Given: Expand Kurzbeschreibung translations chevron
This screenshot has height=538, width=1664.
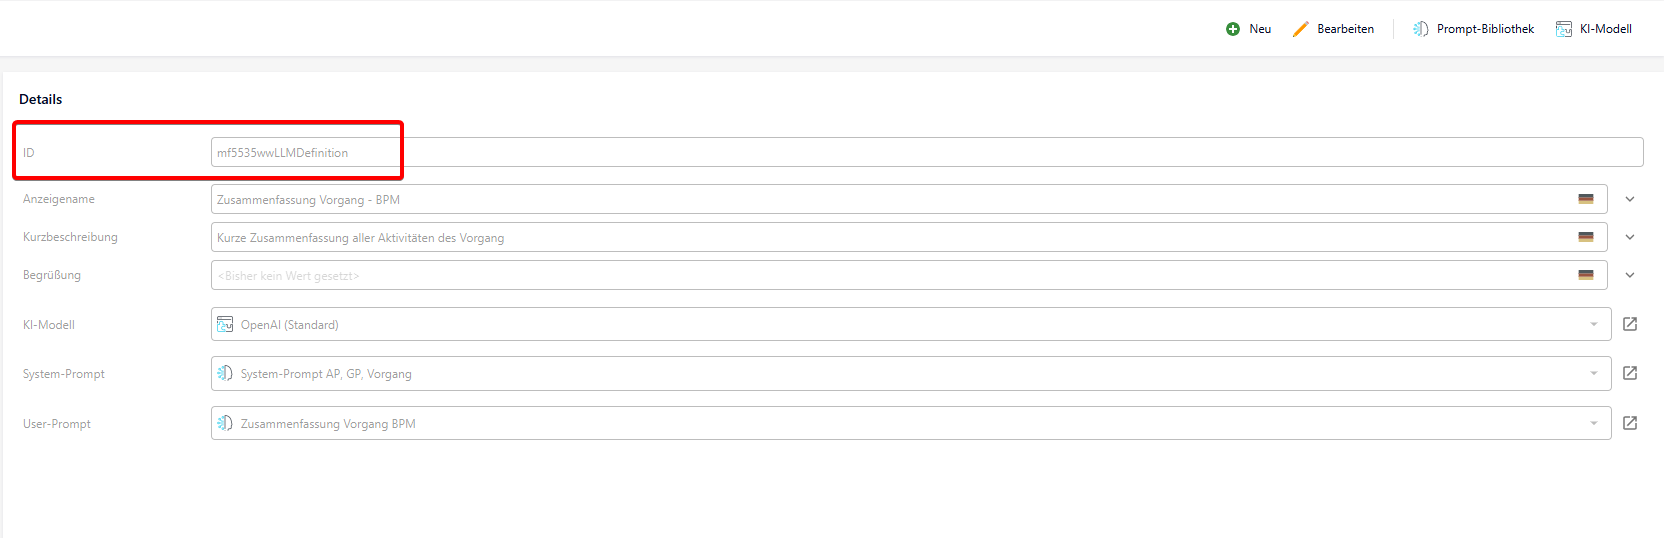Looking at the screenshot, I should point(1630,237).
